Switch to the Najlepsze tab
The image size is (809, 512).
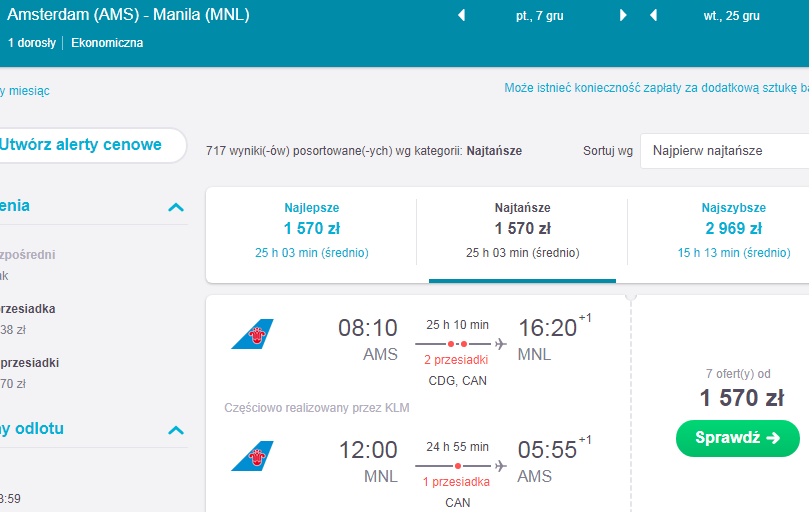point(312,230)
